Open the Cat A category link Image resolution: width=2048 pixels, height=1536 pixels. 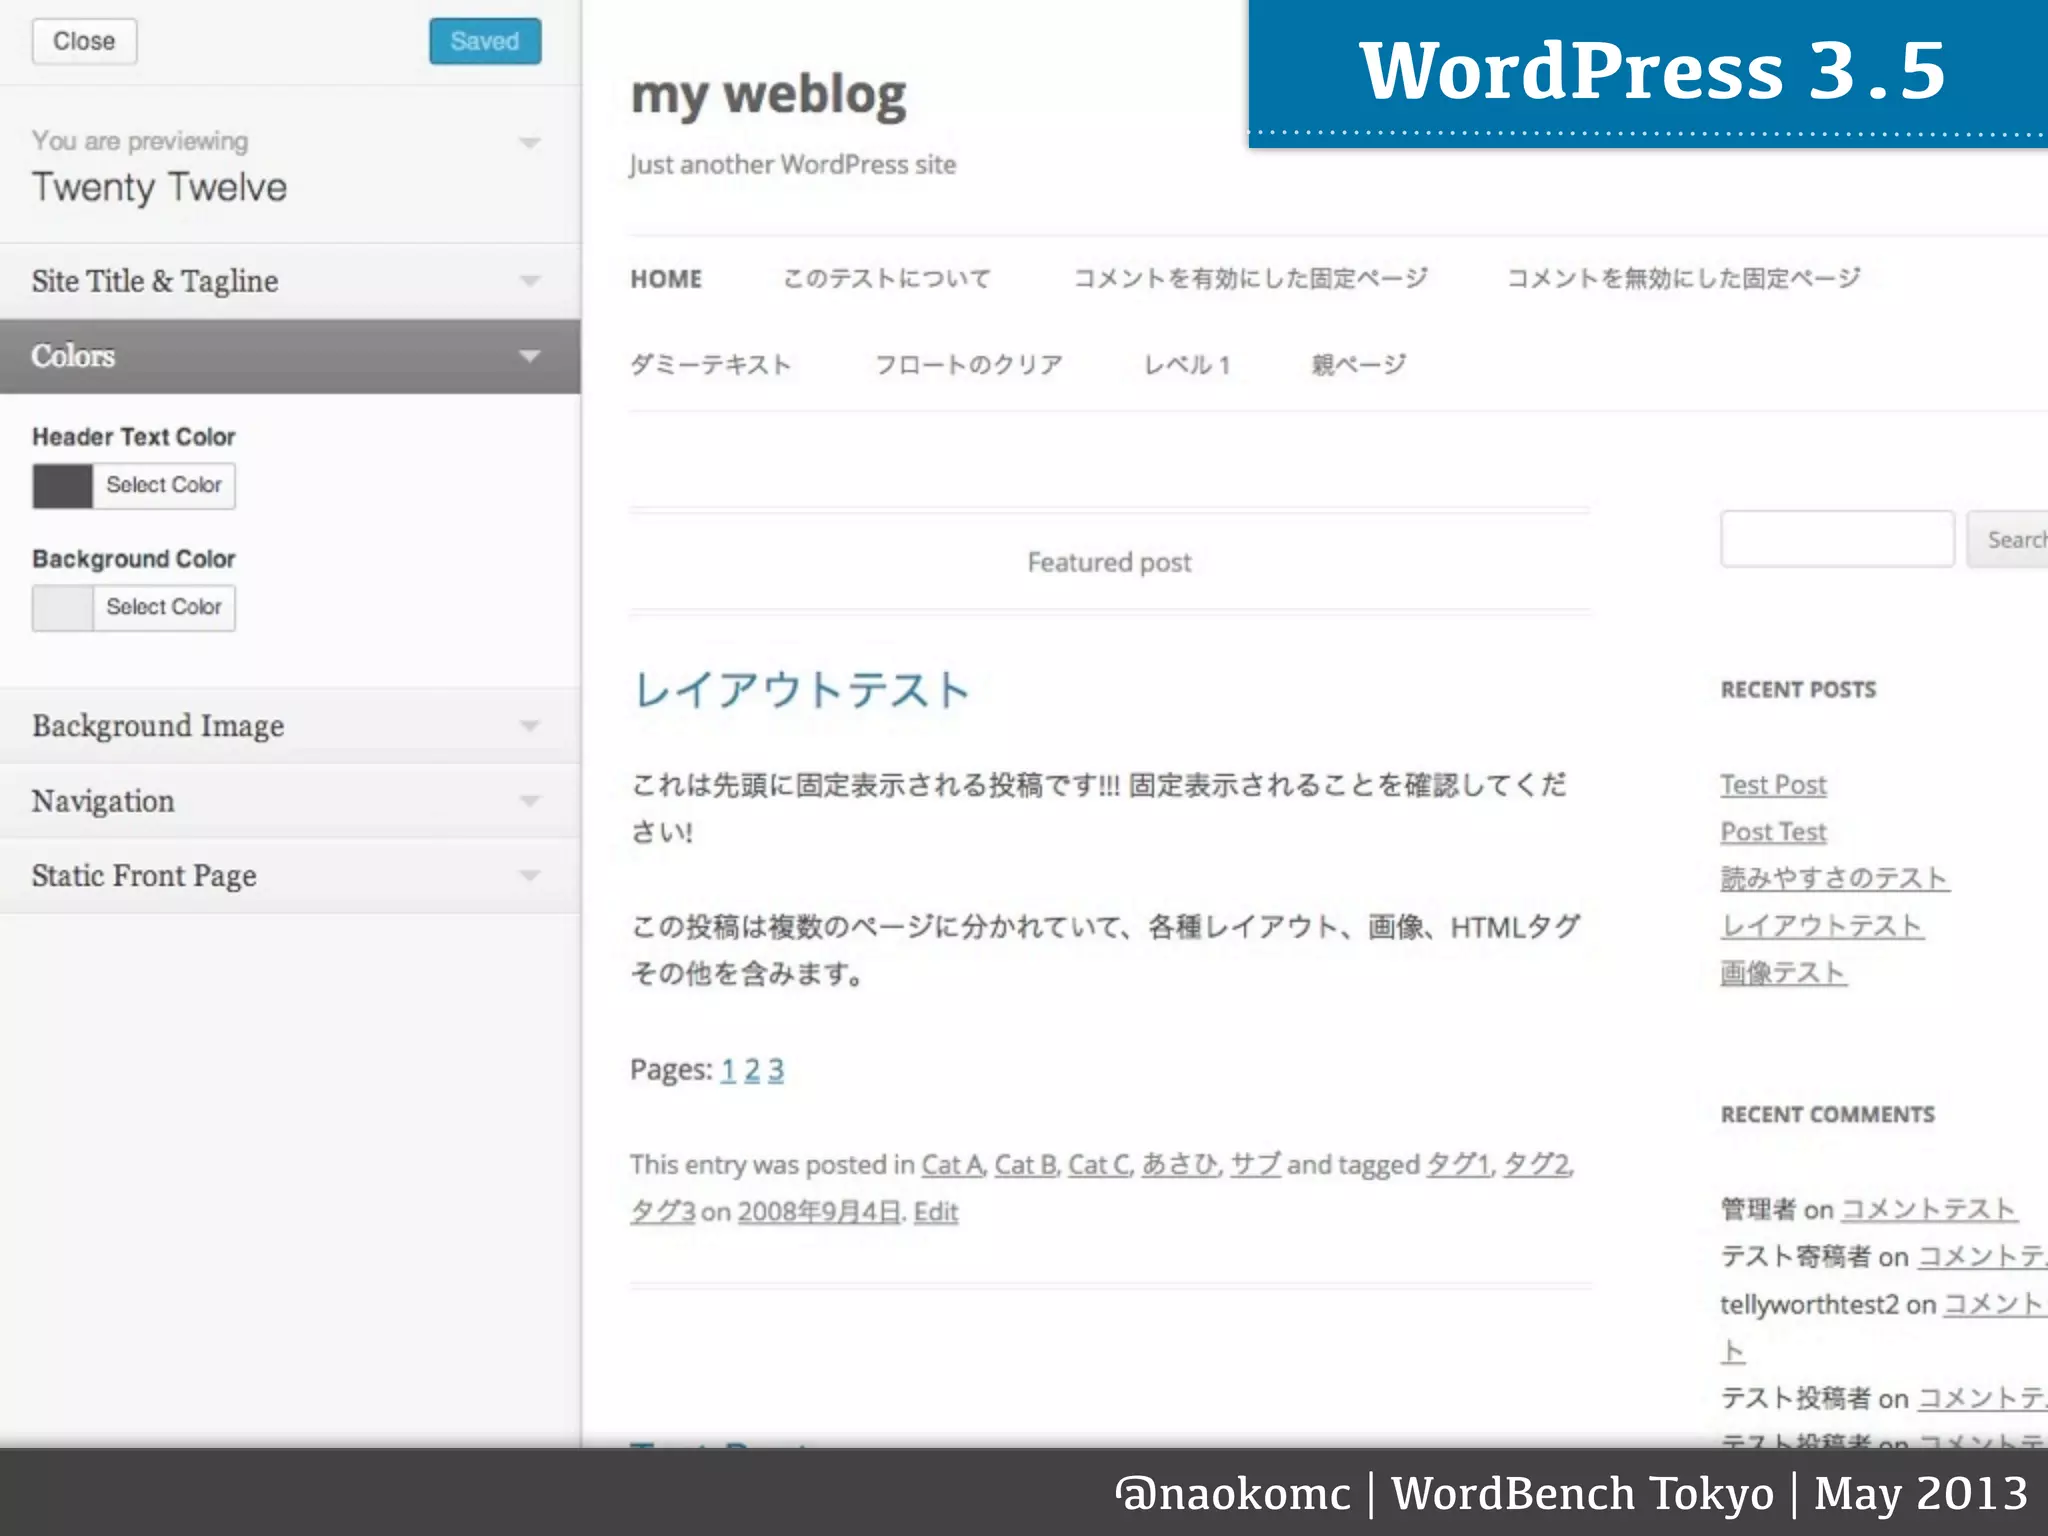pyautogui.click(x=952, y=1165)
